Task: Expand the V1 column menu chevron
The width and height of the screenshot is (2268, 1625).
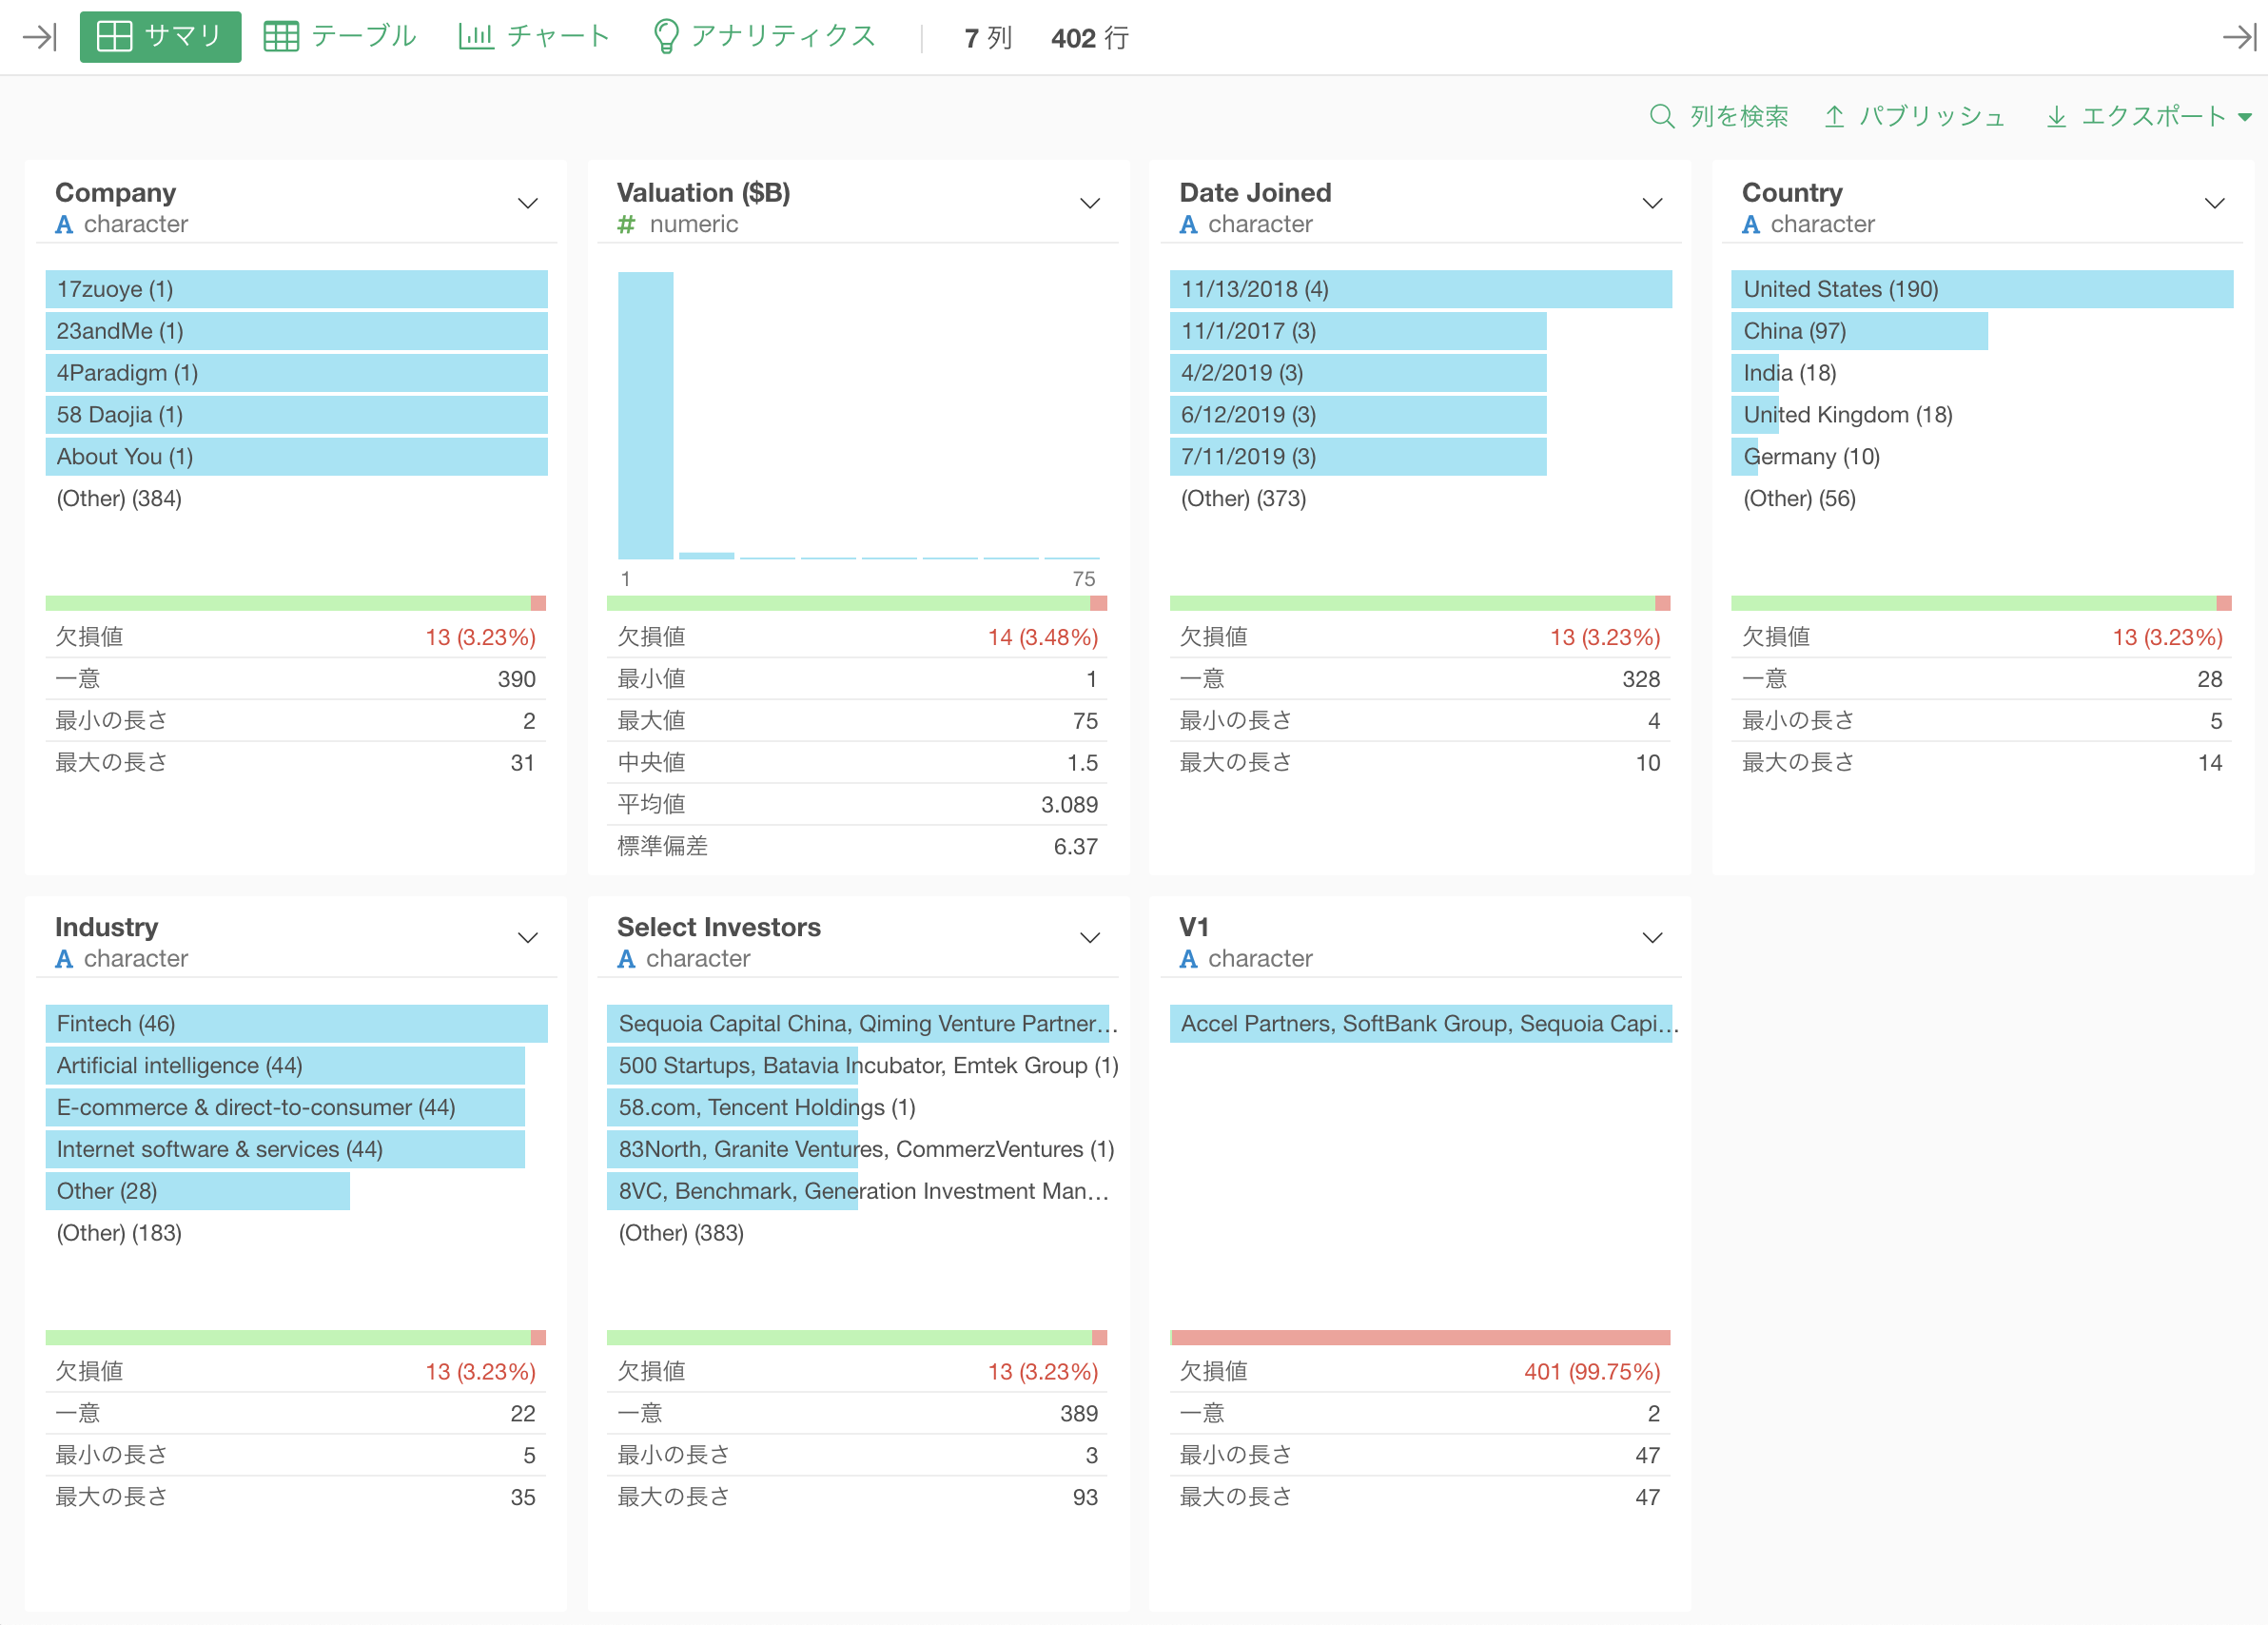Action: [1653, 938]
